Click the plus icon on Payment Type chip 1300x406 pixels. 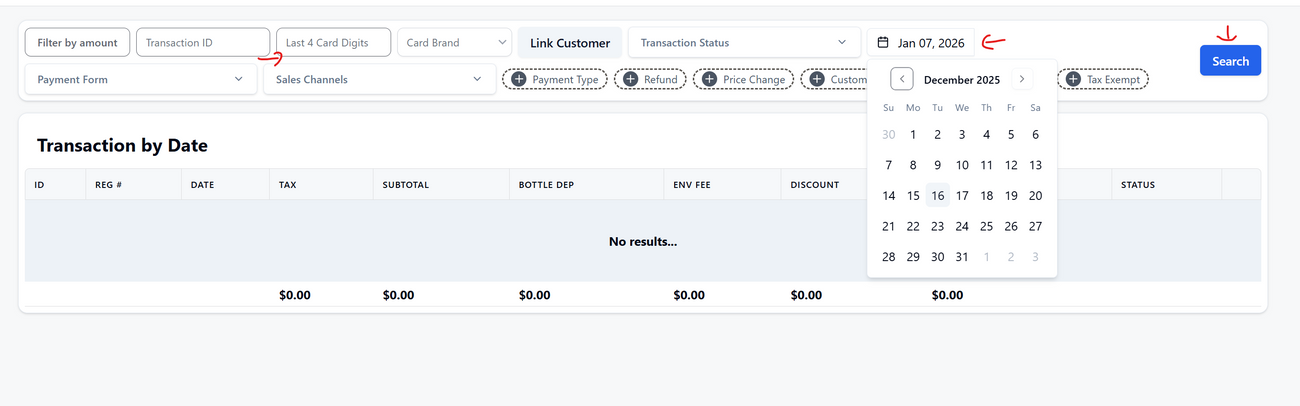click(519, 79)
